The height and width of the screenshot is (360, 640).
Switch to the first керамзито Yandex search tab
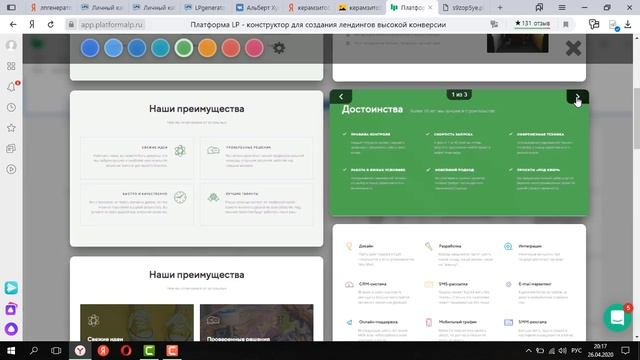coord(308,7)
